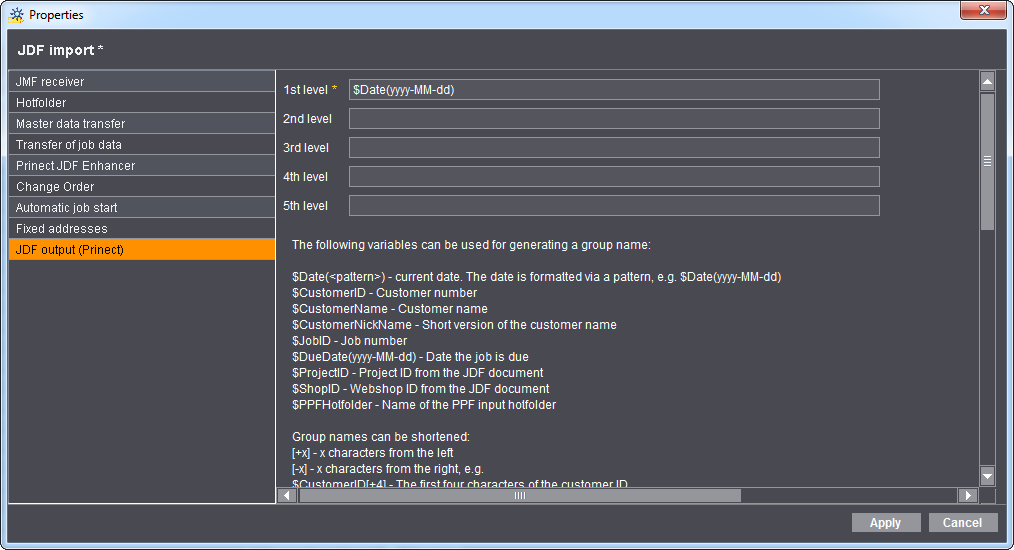Click the 1st level input field
This screenshot has width=1014, height=550.
pyautogui.click(x=613, y=90)
